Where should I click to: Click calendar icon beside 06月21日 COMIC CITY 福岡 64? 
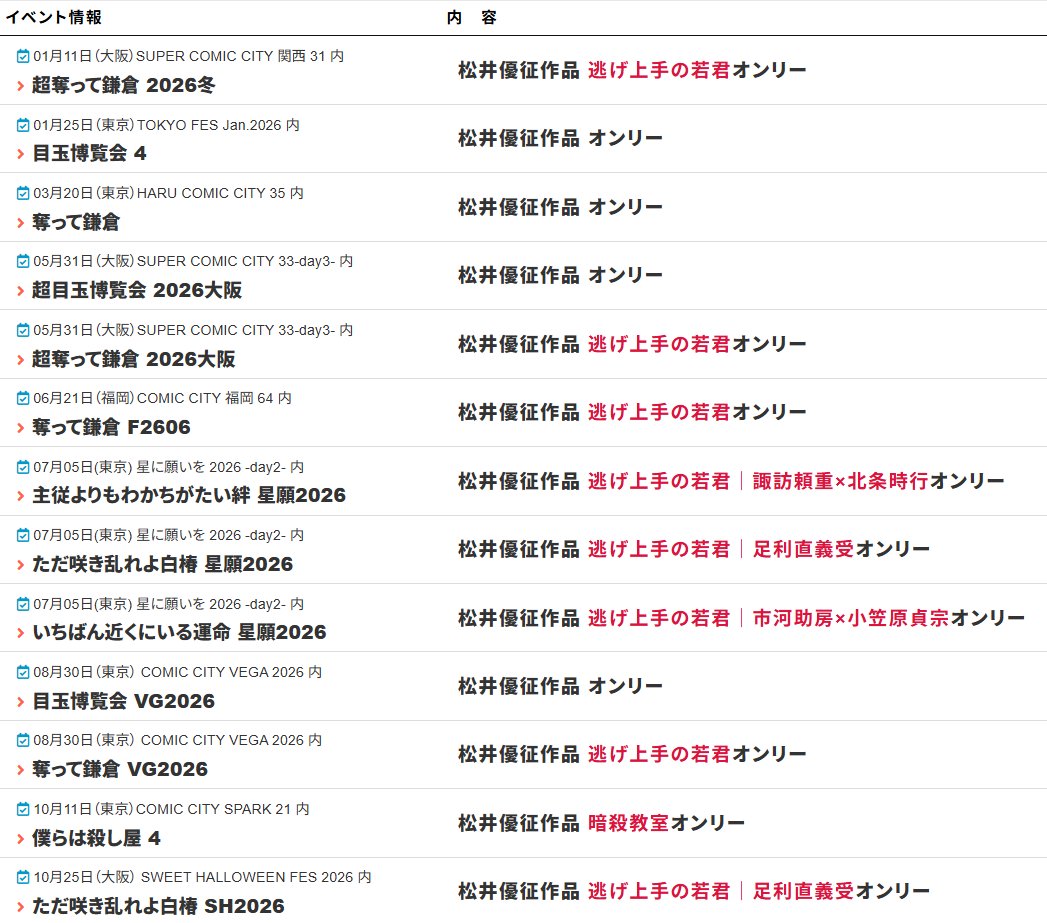[x=23, y=398]
